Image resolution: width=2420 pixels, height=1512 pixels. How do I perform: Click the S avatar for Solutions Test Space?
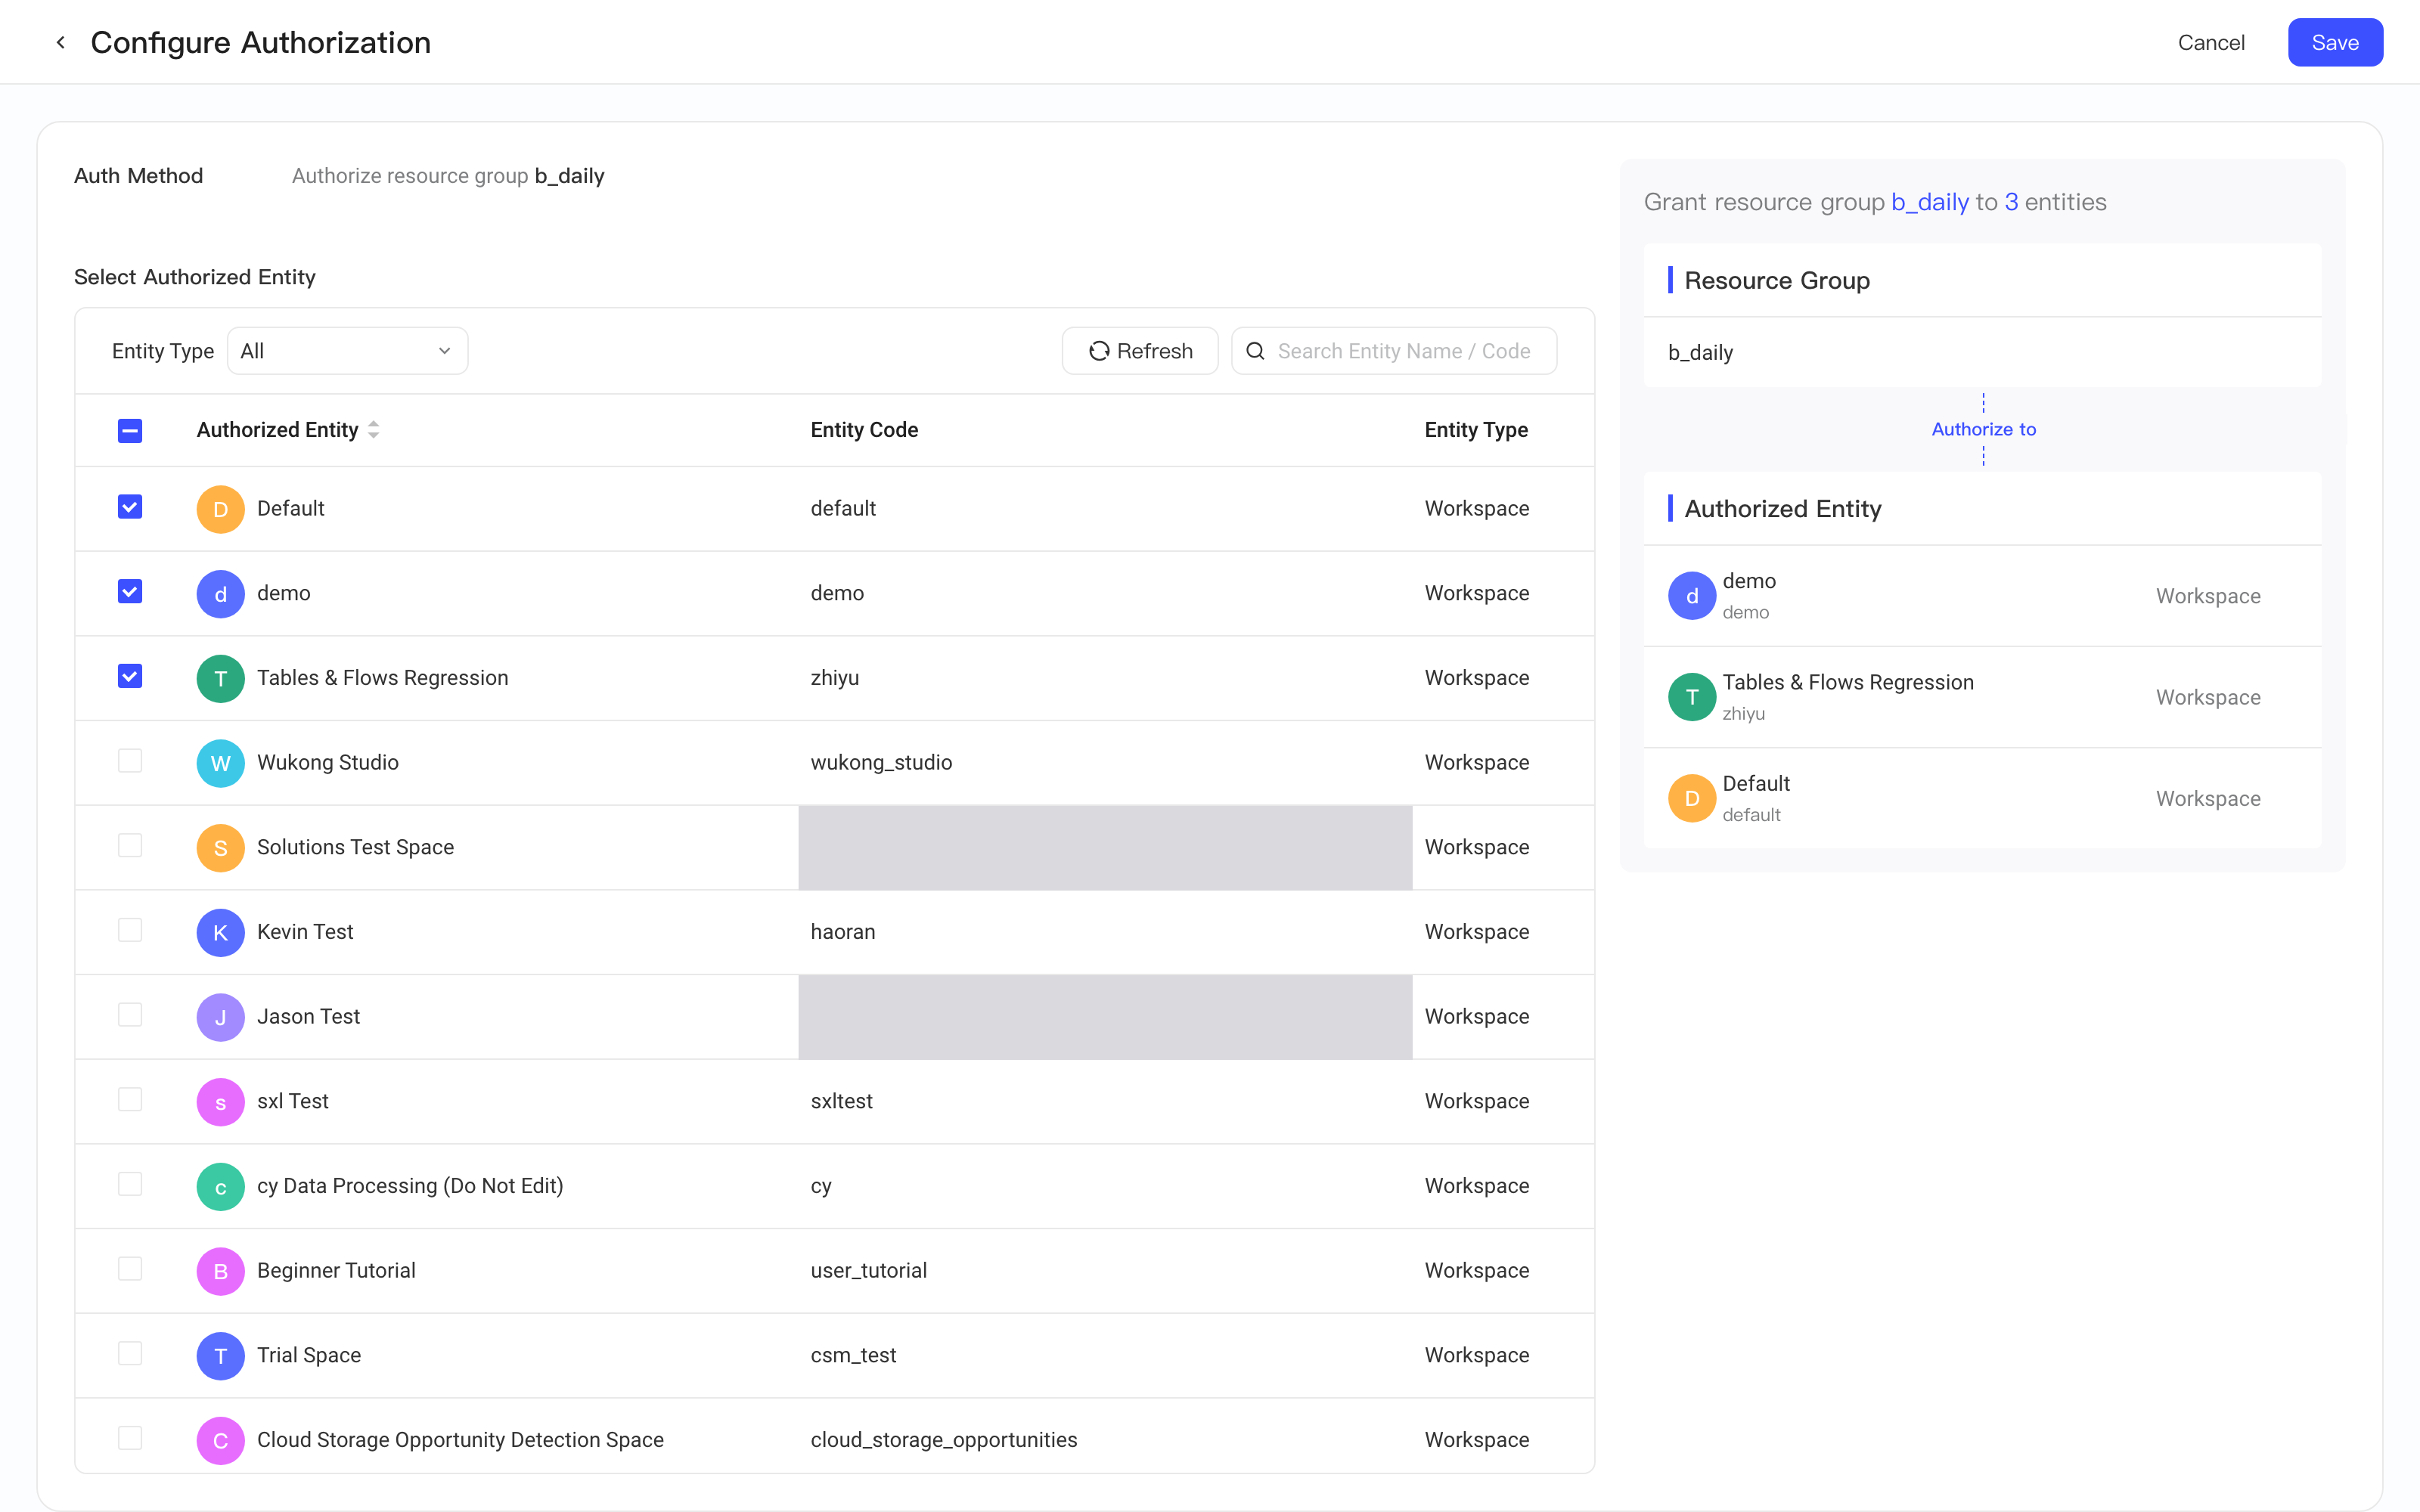[x=220, y=848]
